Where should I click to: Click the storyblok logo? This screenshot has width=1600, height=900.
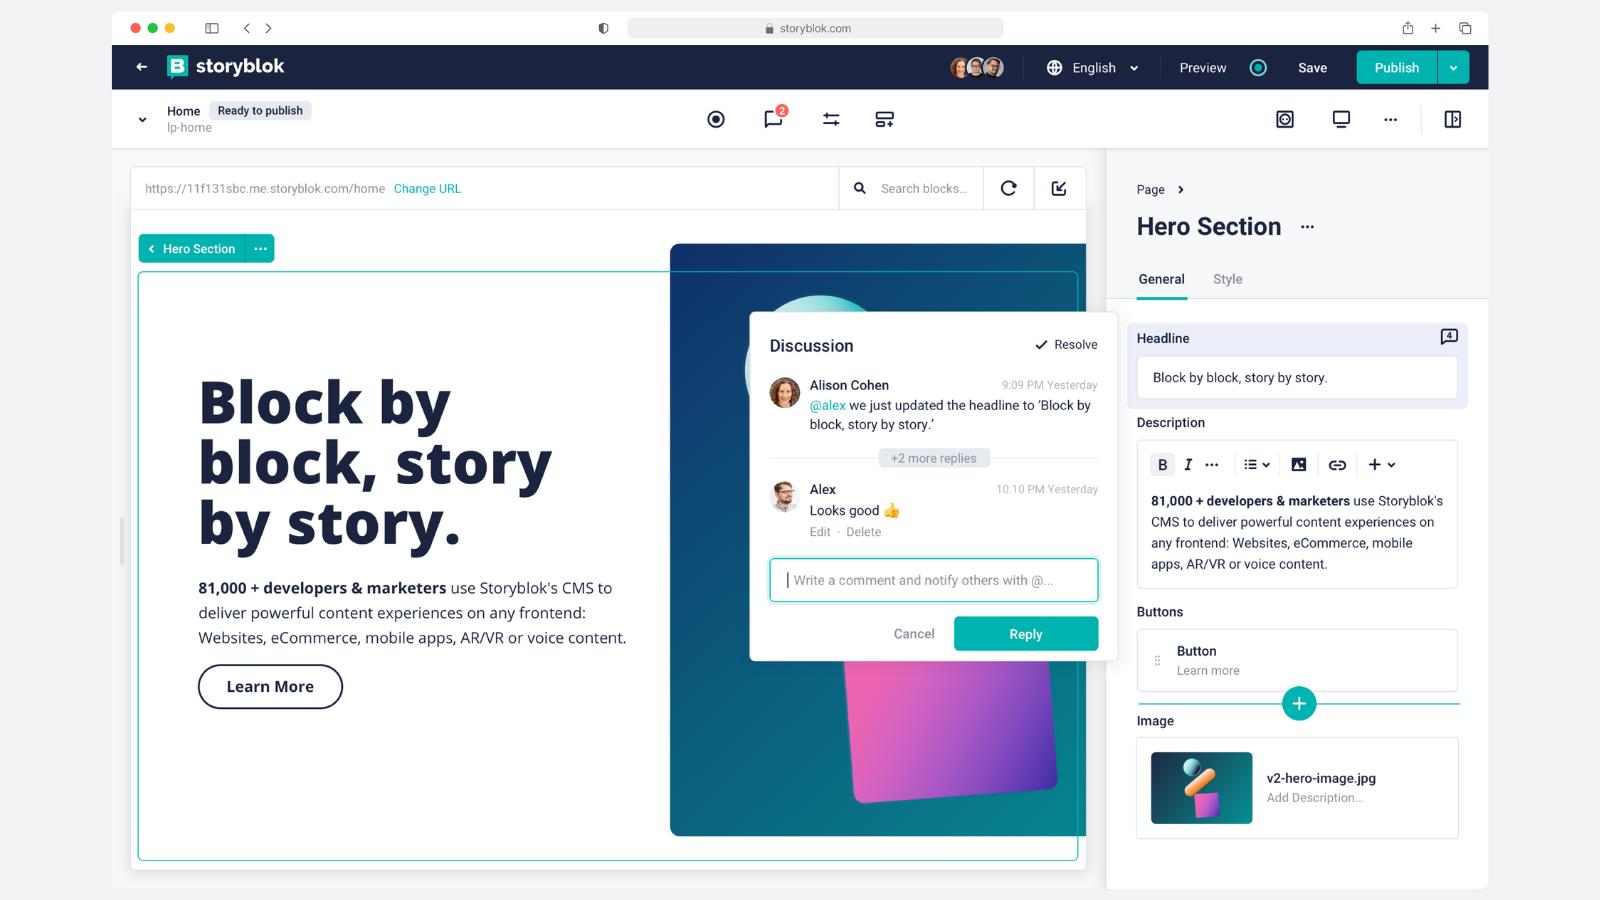point(225,66)
